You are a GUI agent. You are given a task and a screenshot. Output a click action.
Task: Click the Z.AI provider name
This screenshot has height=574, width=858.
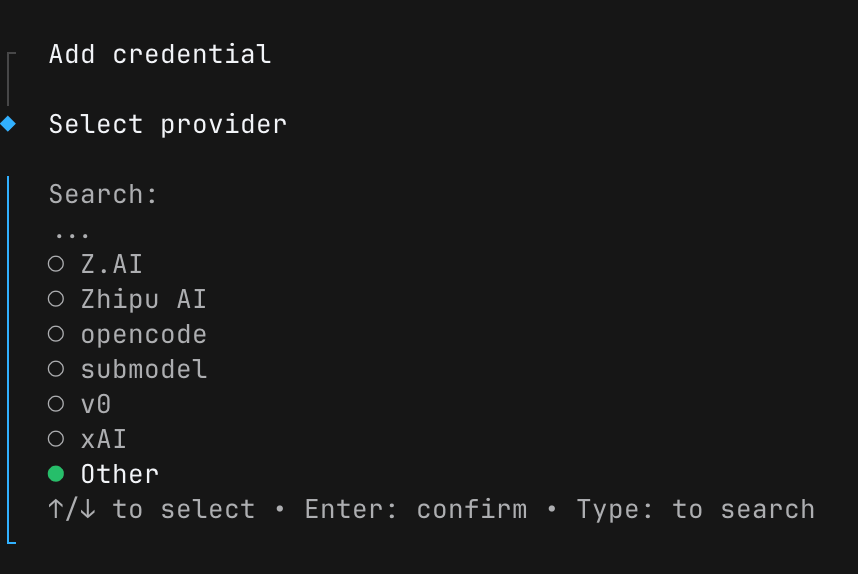112,264
